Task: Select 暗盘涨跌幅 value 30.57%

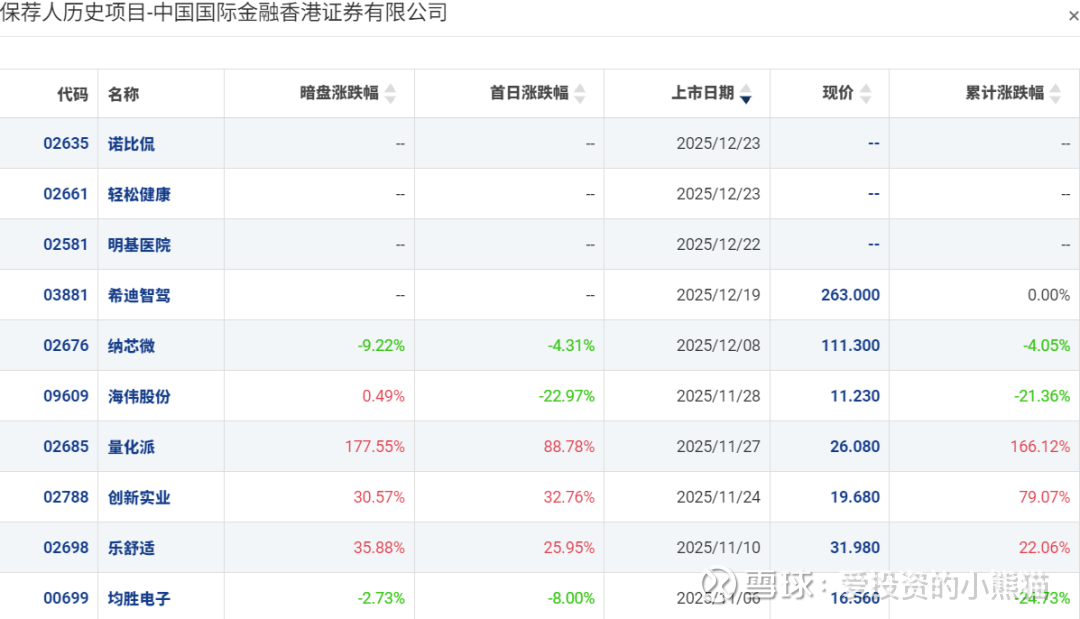Action: click(x=379, y=497)
